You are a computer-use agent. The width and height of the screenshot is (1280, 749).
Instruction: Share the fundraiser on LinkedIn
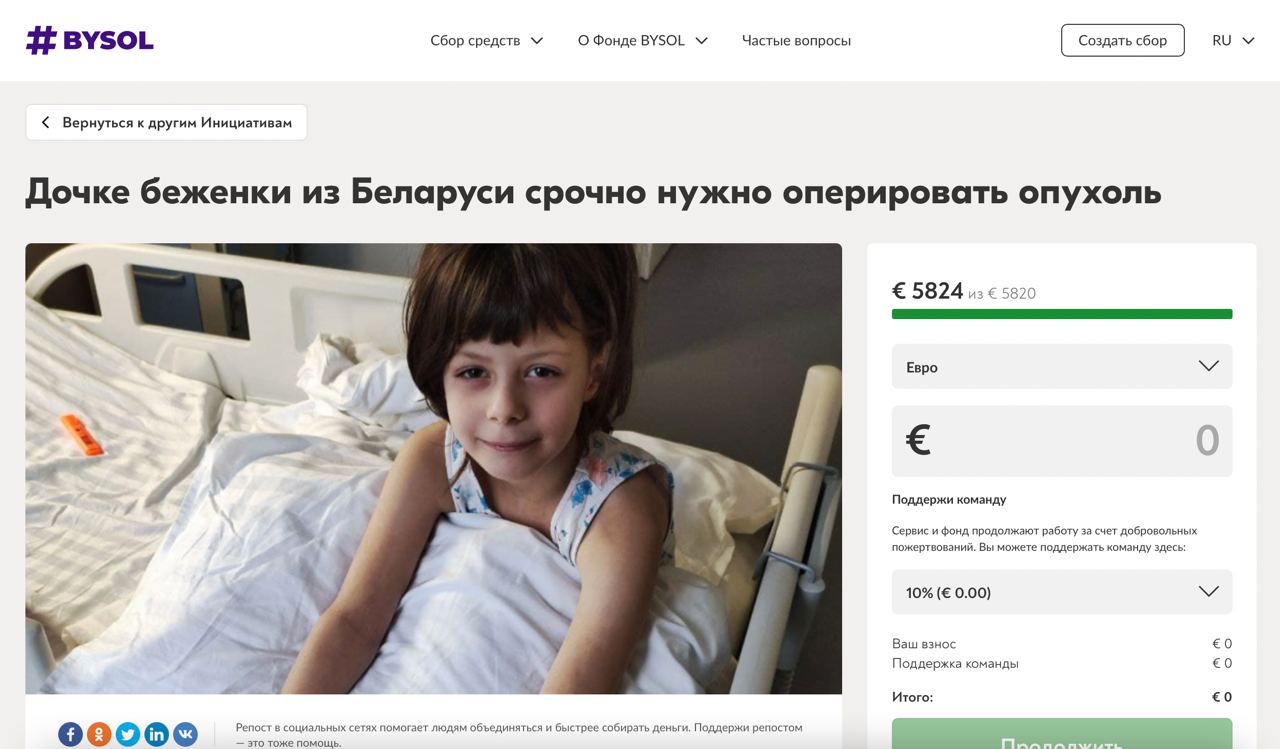coord(157,734)
